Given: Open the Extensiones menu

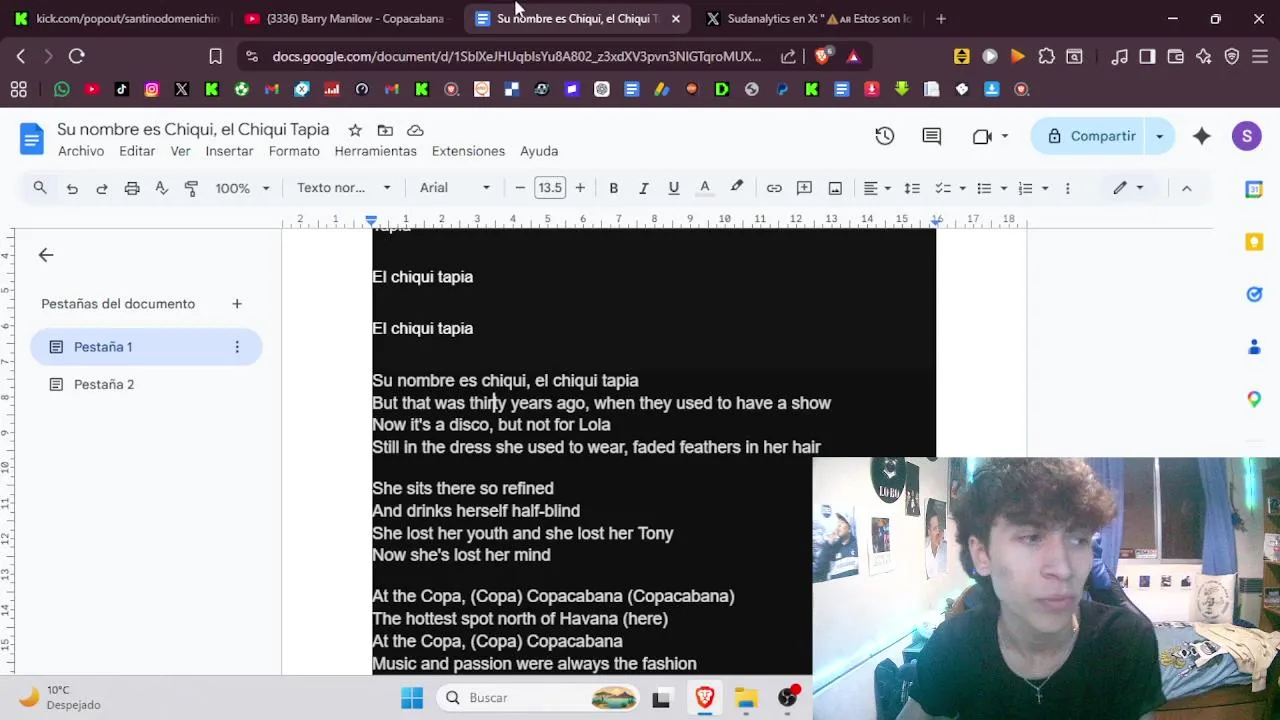Looking at the screenshot, I should (468, 151).
